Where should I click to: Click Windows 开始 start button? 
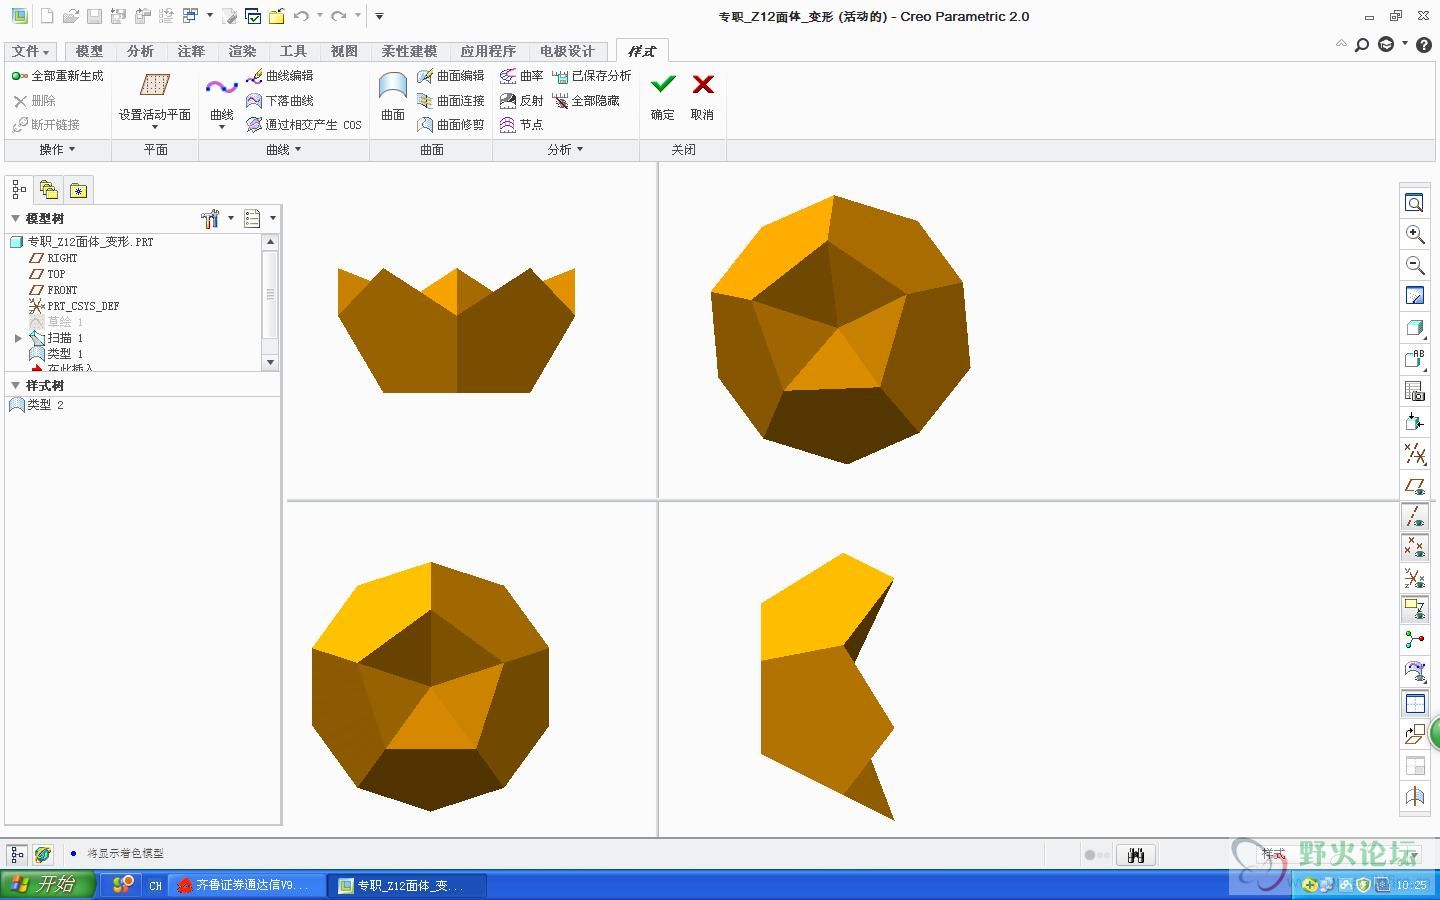coord(48,885)
